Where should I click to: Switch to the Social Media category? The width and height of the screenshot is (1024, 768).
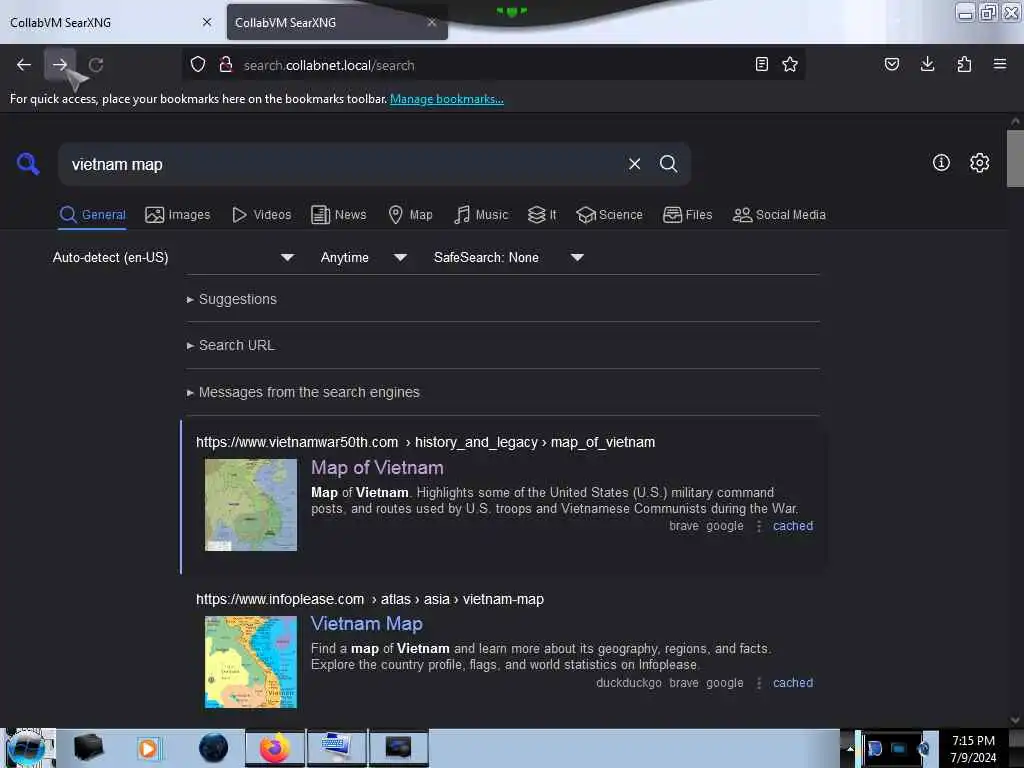click(x=779, y=215)
